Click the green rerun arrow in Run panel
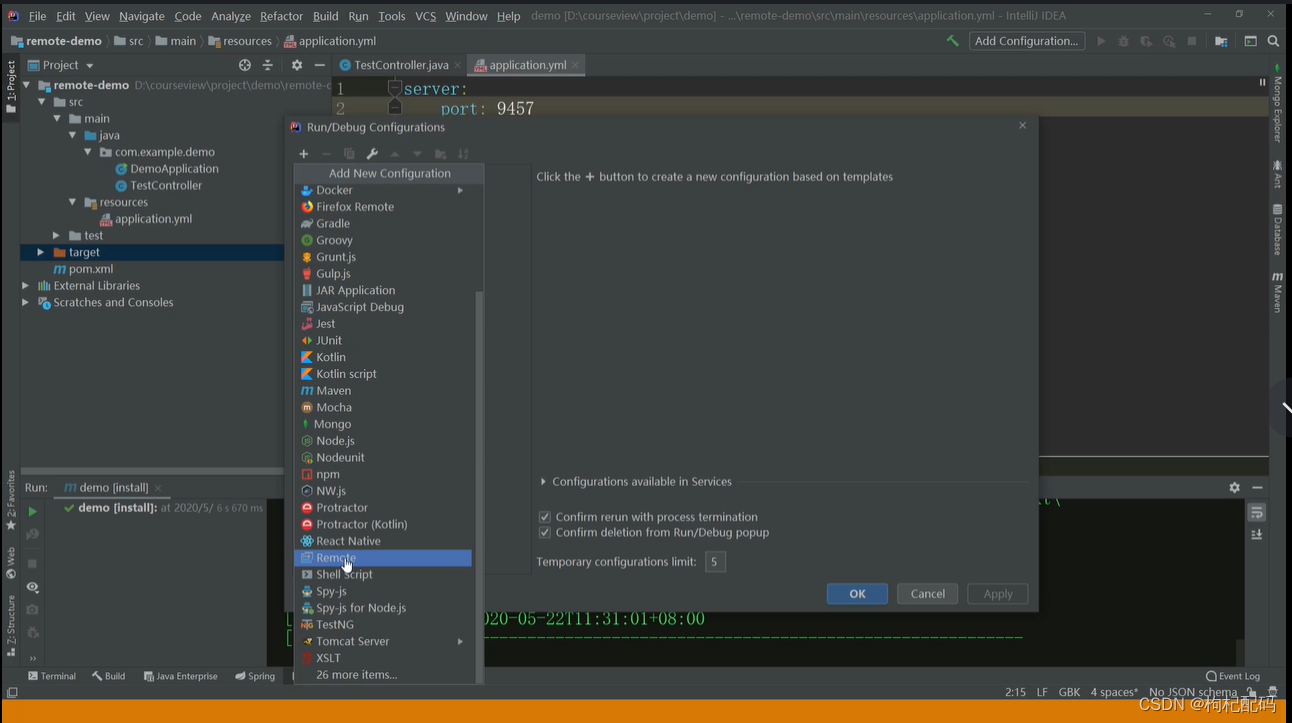 coord(32,511)
